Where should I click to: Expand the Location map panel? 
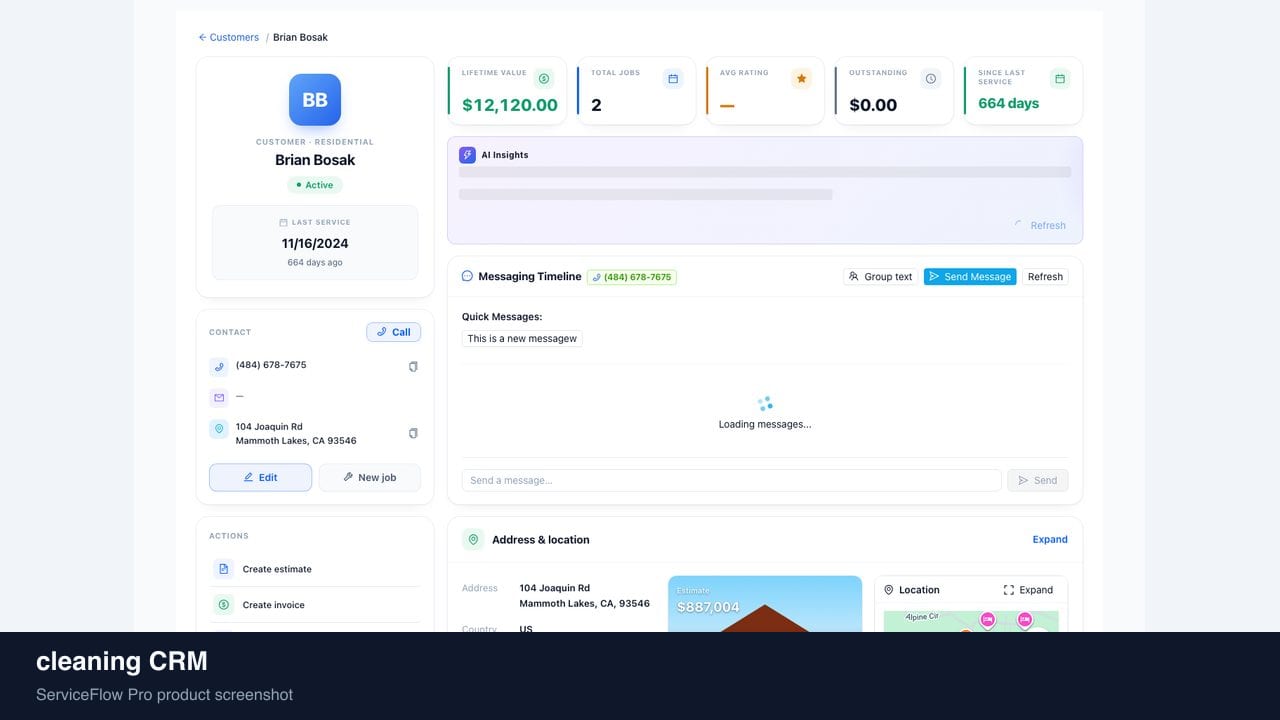[x=1028, y=590]
